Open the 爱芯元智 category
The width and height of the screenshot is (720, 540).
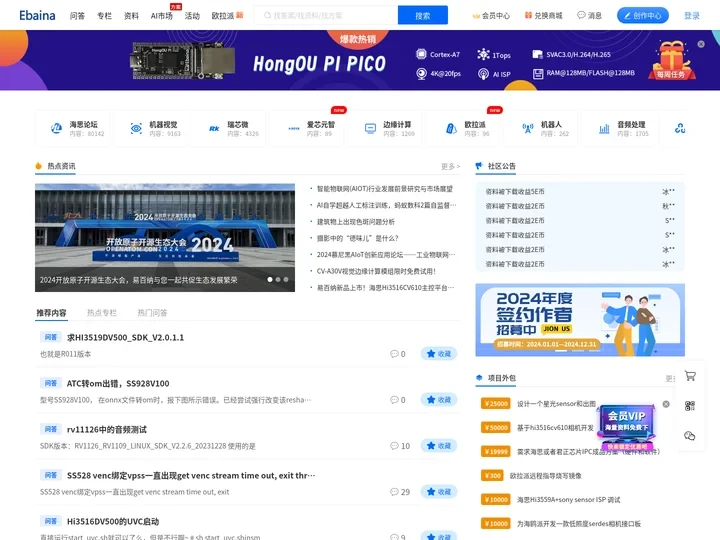click(x=307, y=129)
